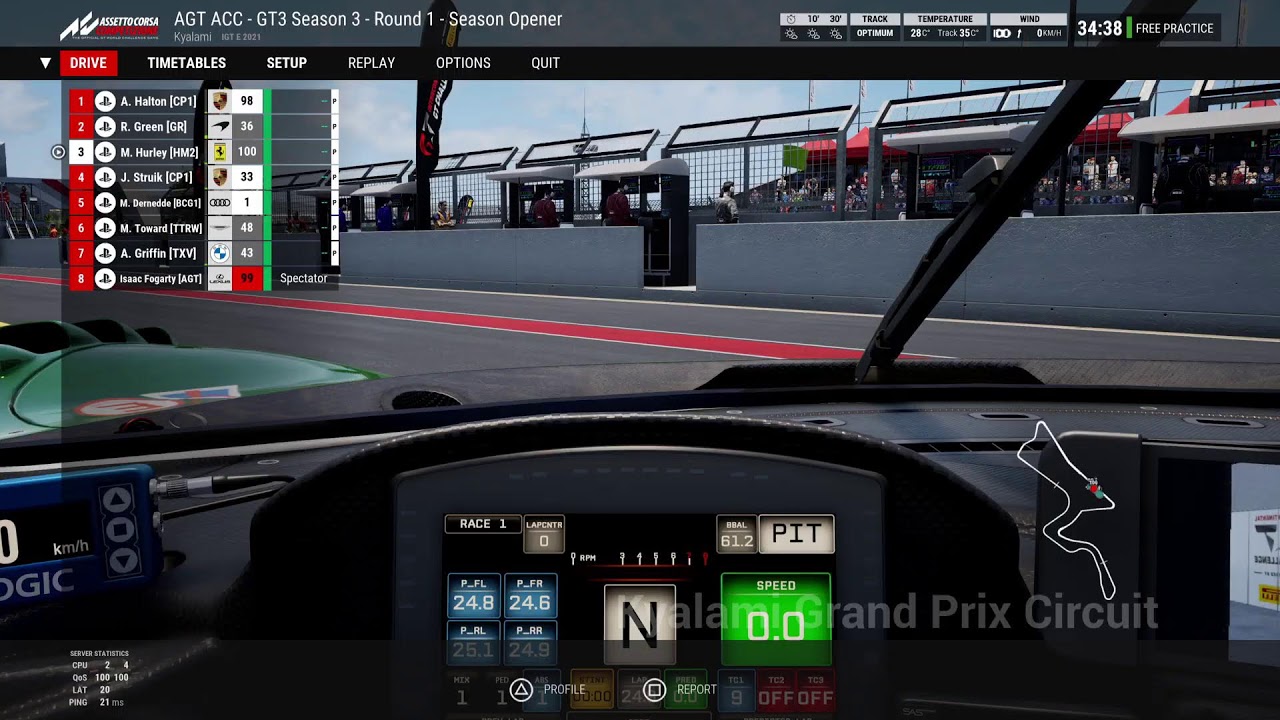Click the green SPEED 0.0 readout

tap(776, 619)
